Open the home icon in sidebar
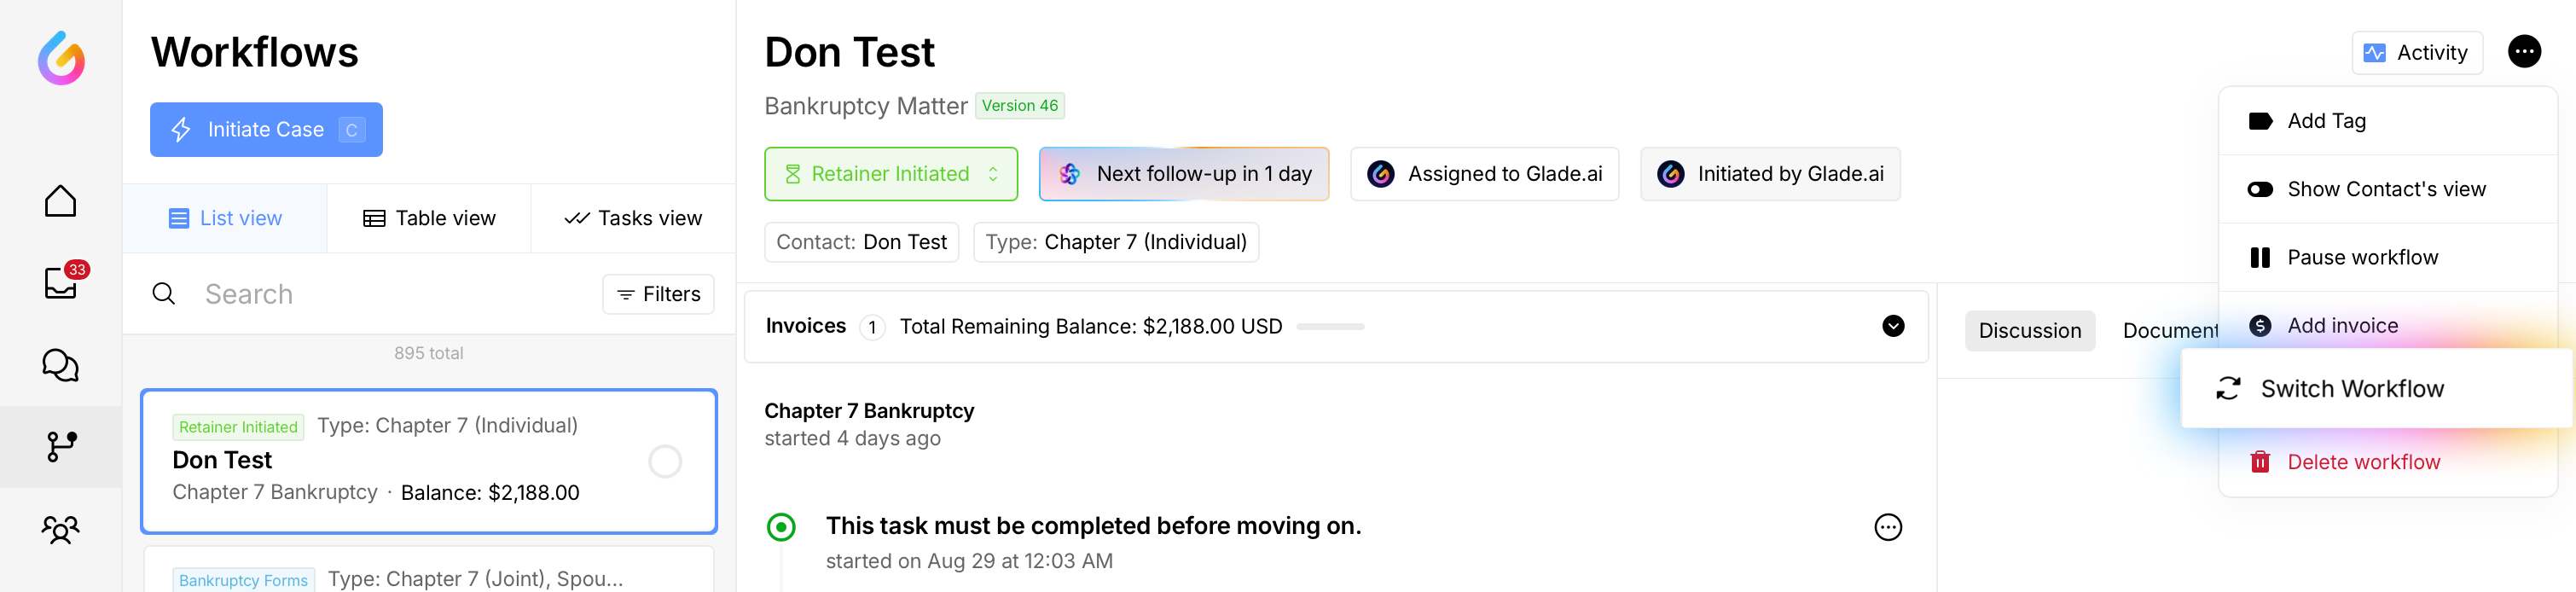 pyautogui.click(x=60, y=201)
